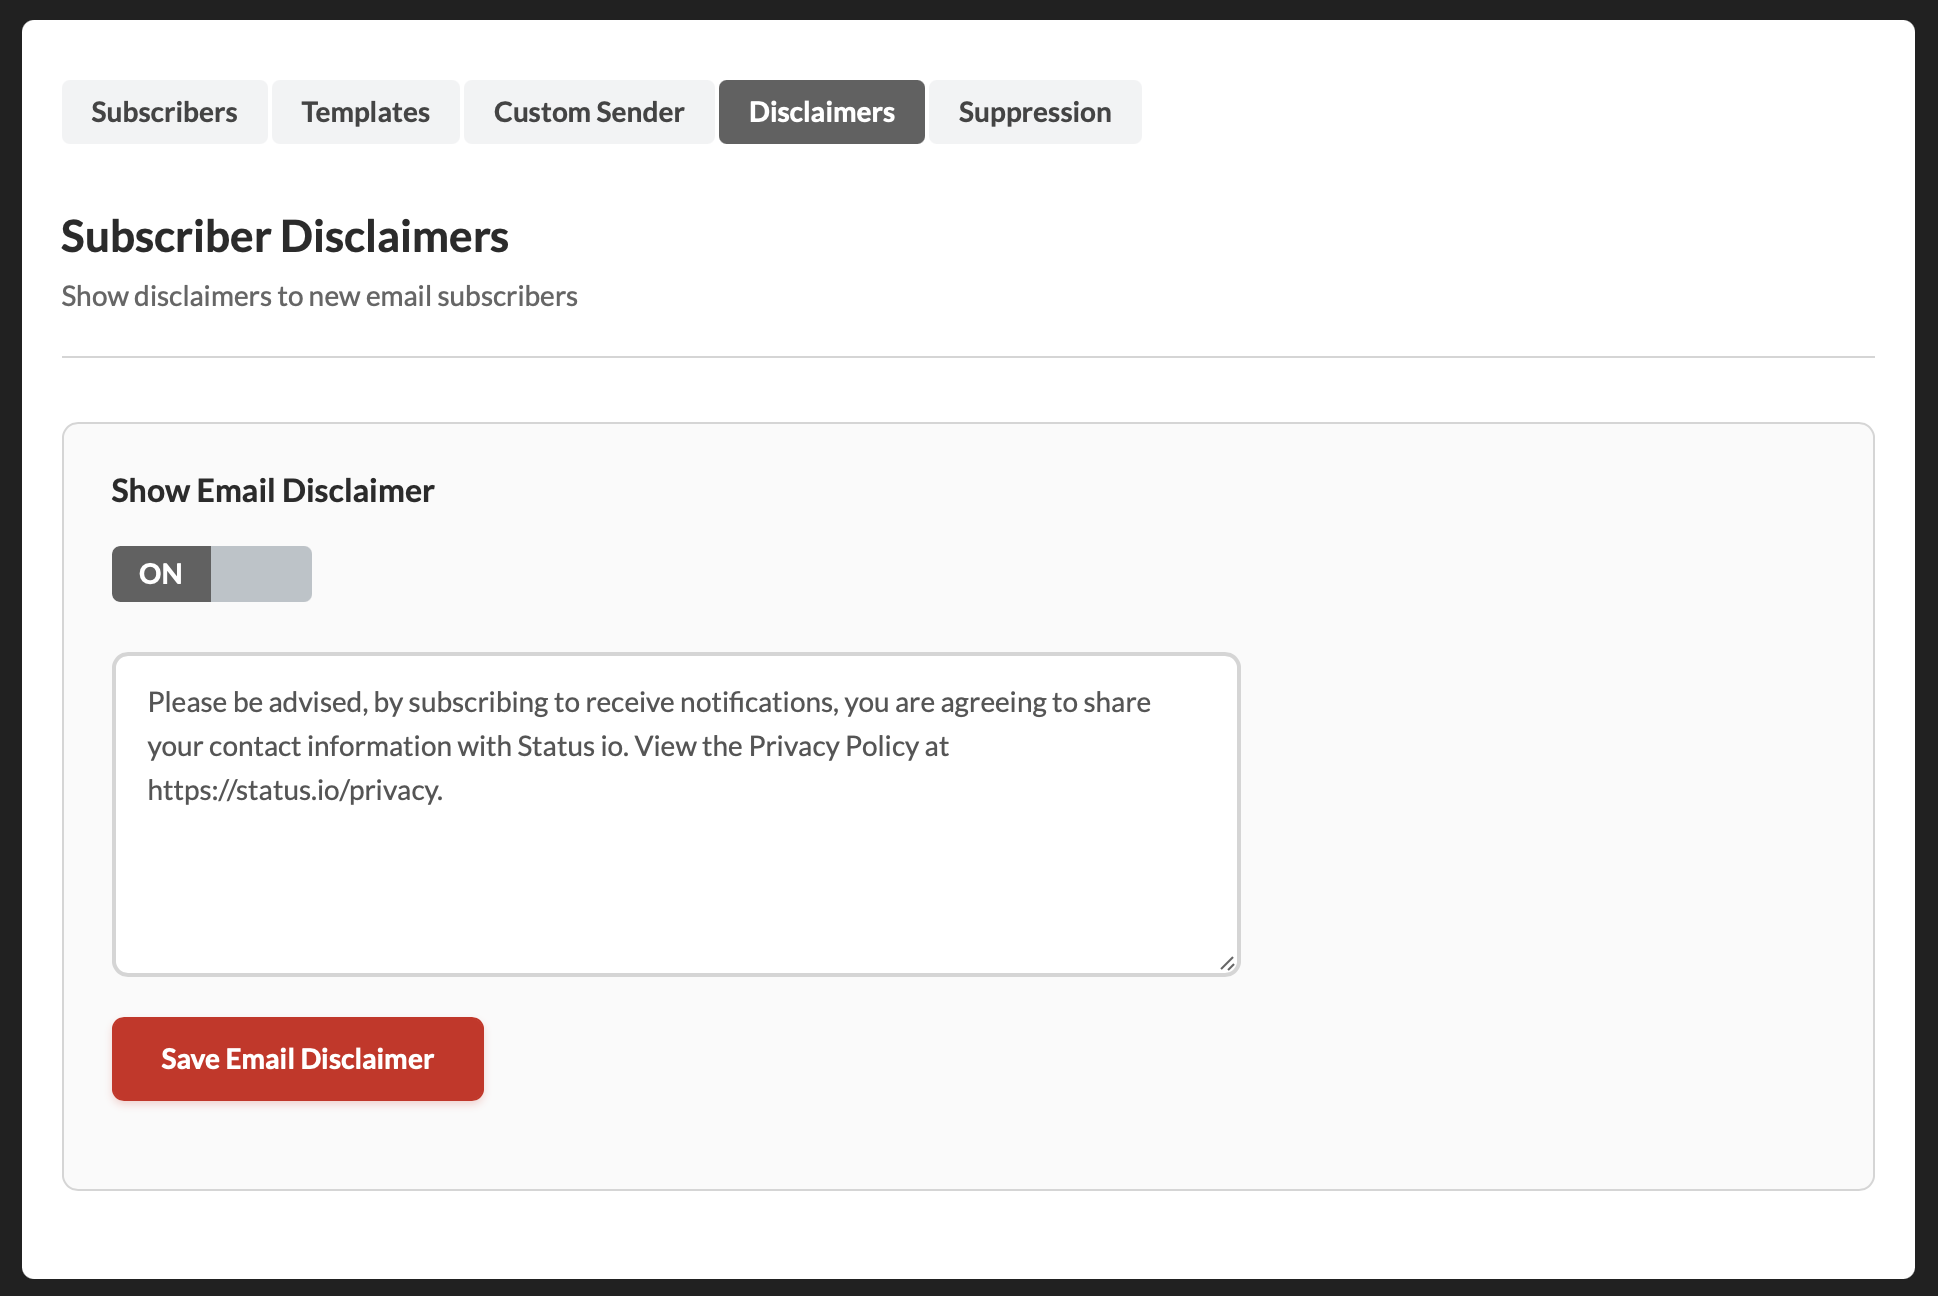Turn off the Show Email Disclaimer toggle
This screenshot has height=1296, width=1938.
[x=211, y=574]
